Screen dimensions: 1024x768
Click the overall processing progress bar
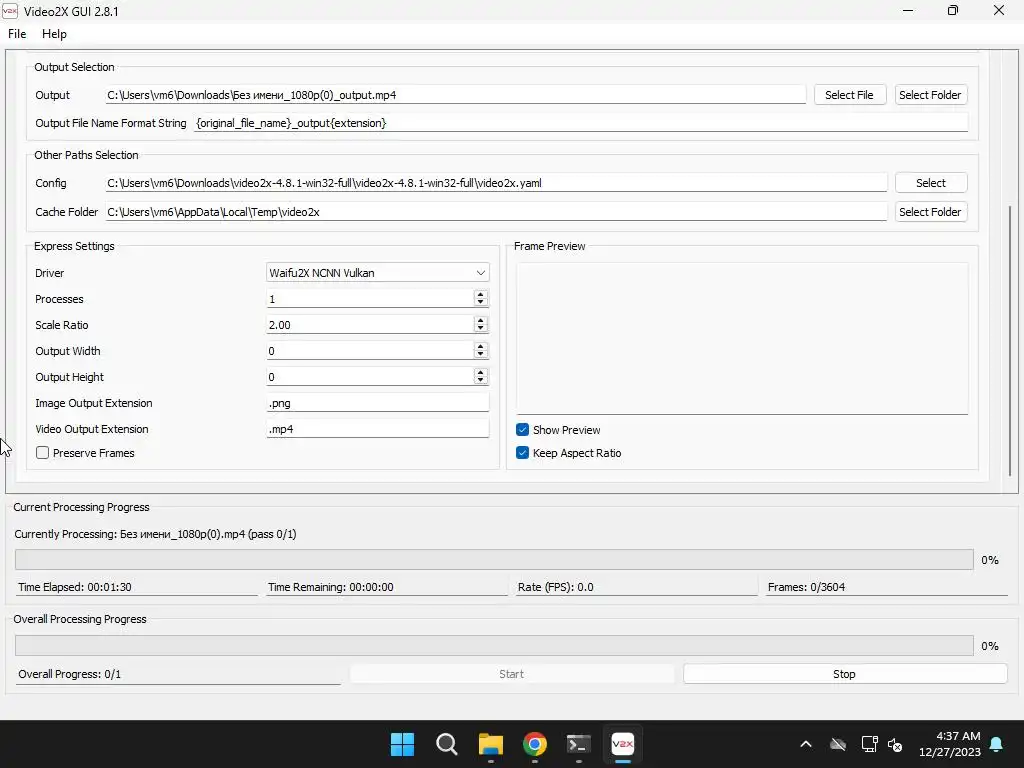(x=494, y=646)
